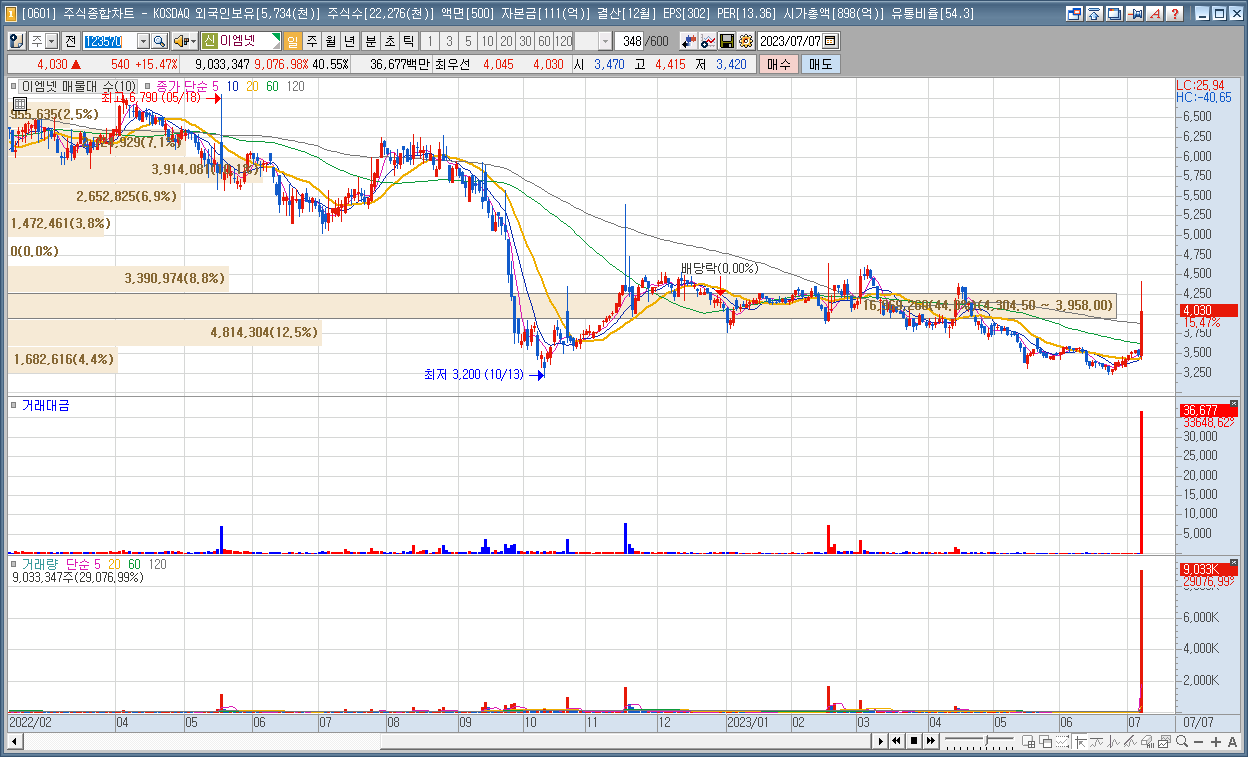Toggle the 신 button before stock name
Screen dimensions: 1248x757
tap(209, 41)
